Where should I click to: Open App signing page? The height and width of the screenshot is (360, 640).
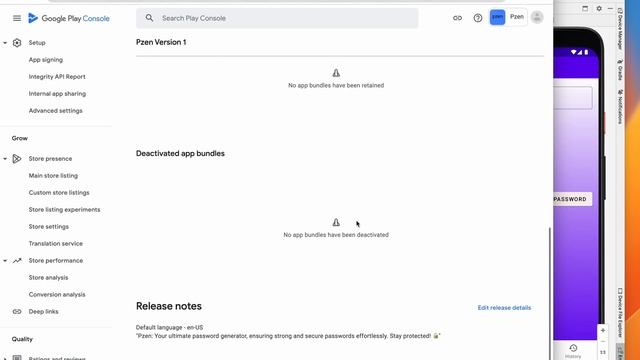point(46,60)
